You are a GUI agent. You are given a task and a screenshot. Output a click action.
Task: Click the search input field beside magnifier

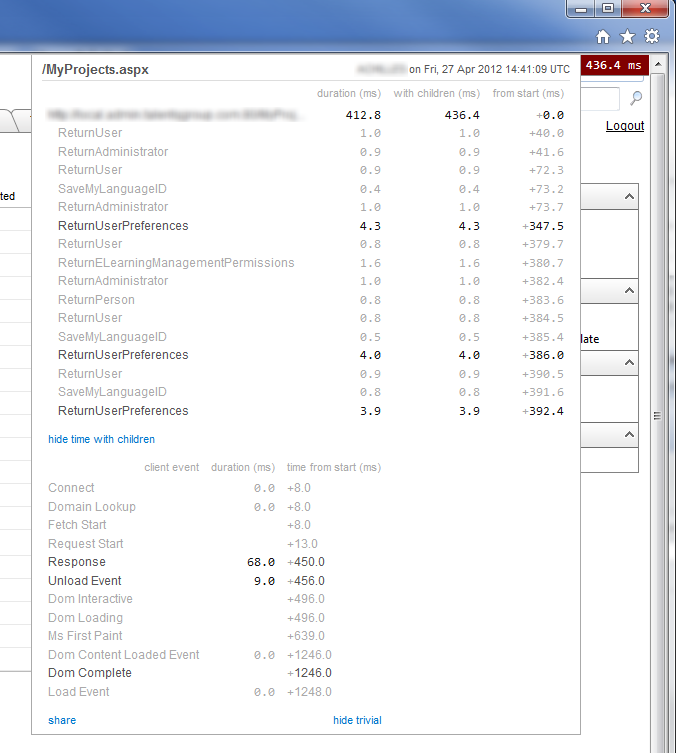[x=600, y=98]
